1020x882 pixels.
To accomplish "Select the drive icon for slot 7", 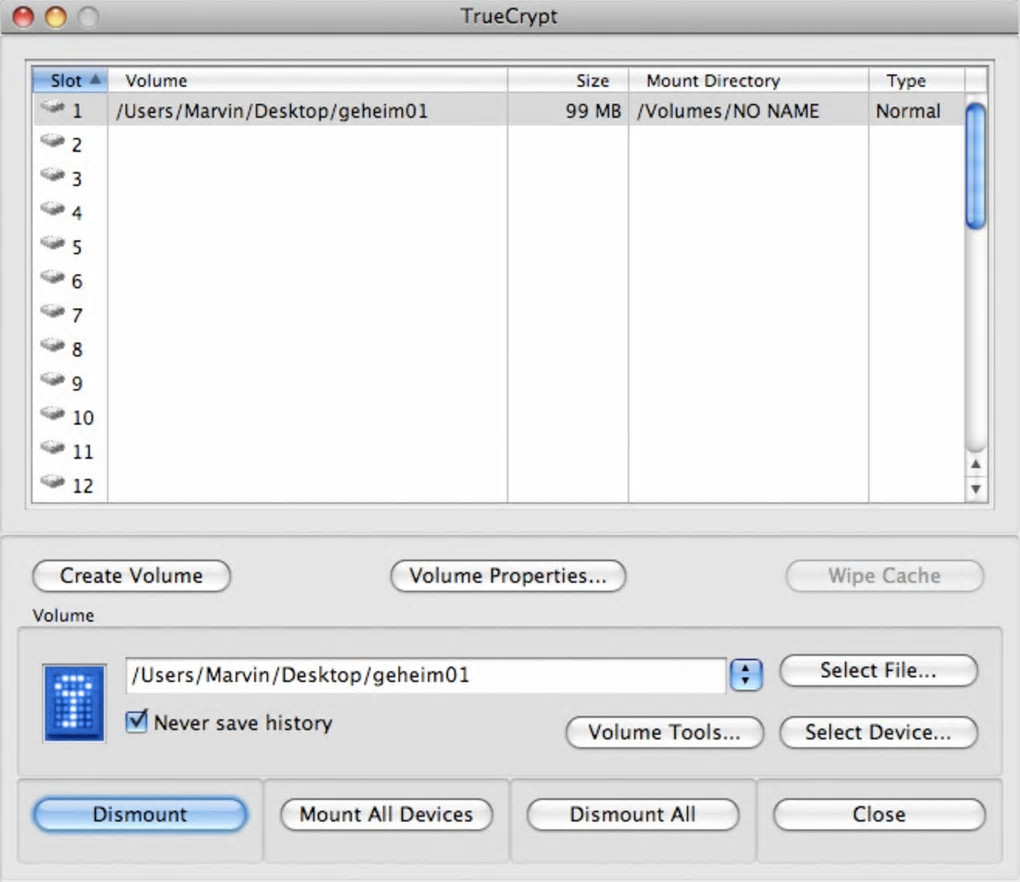I will tap(52, 311).
